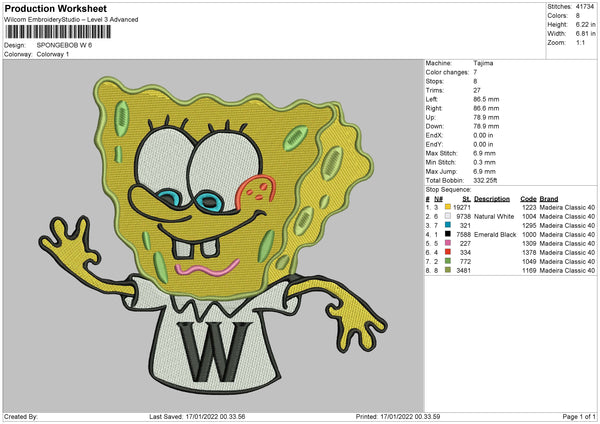Click thread code '1223'

tap(529, 207)
